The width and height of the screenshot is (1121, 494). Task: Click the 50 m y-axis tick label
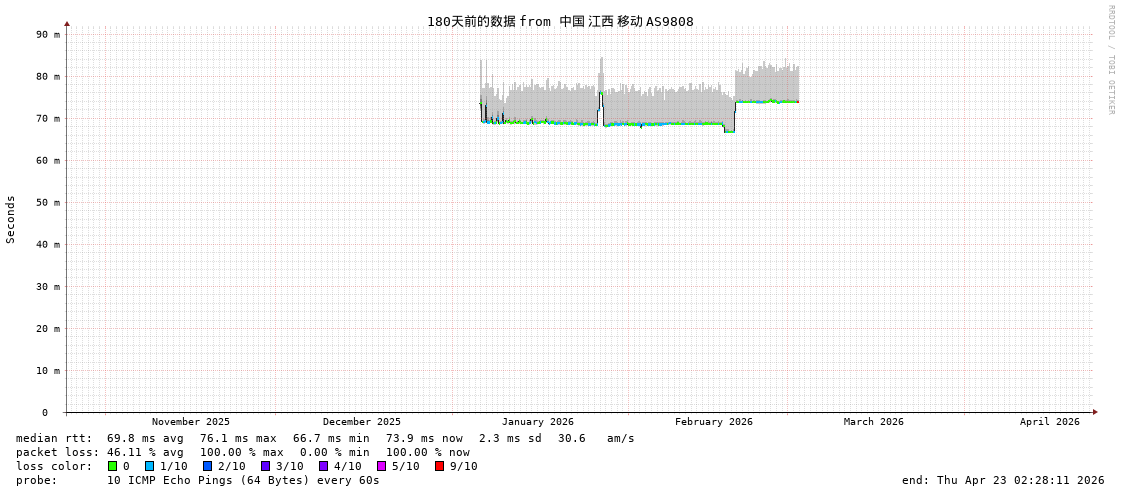[x=48, y=202]
